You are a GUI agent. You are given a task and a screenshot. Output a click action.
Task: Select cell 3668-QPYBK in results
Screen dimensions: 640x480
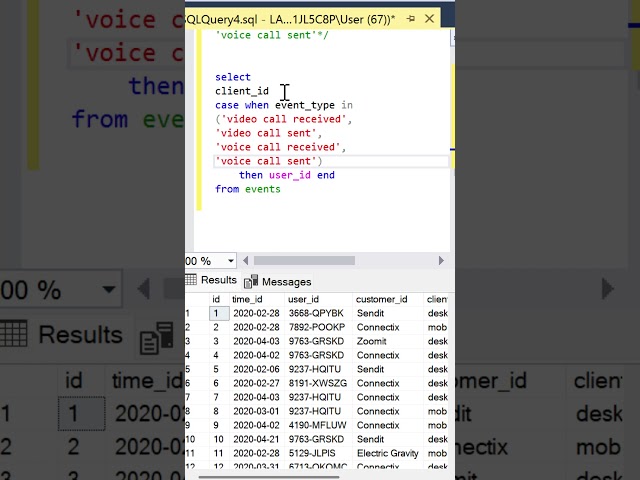316,313
